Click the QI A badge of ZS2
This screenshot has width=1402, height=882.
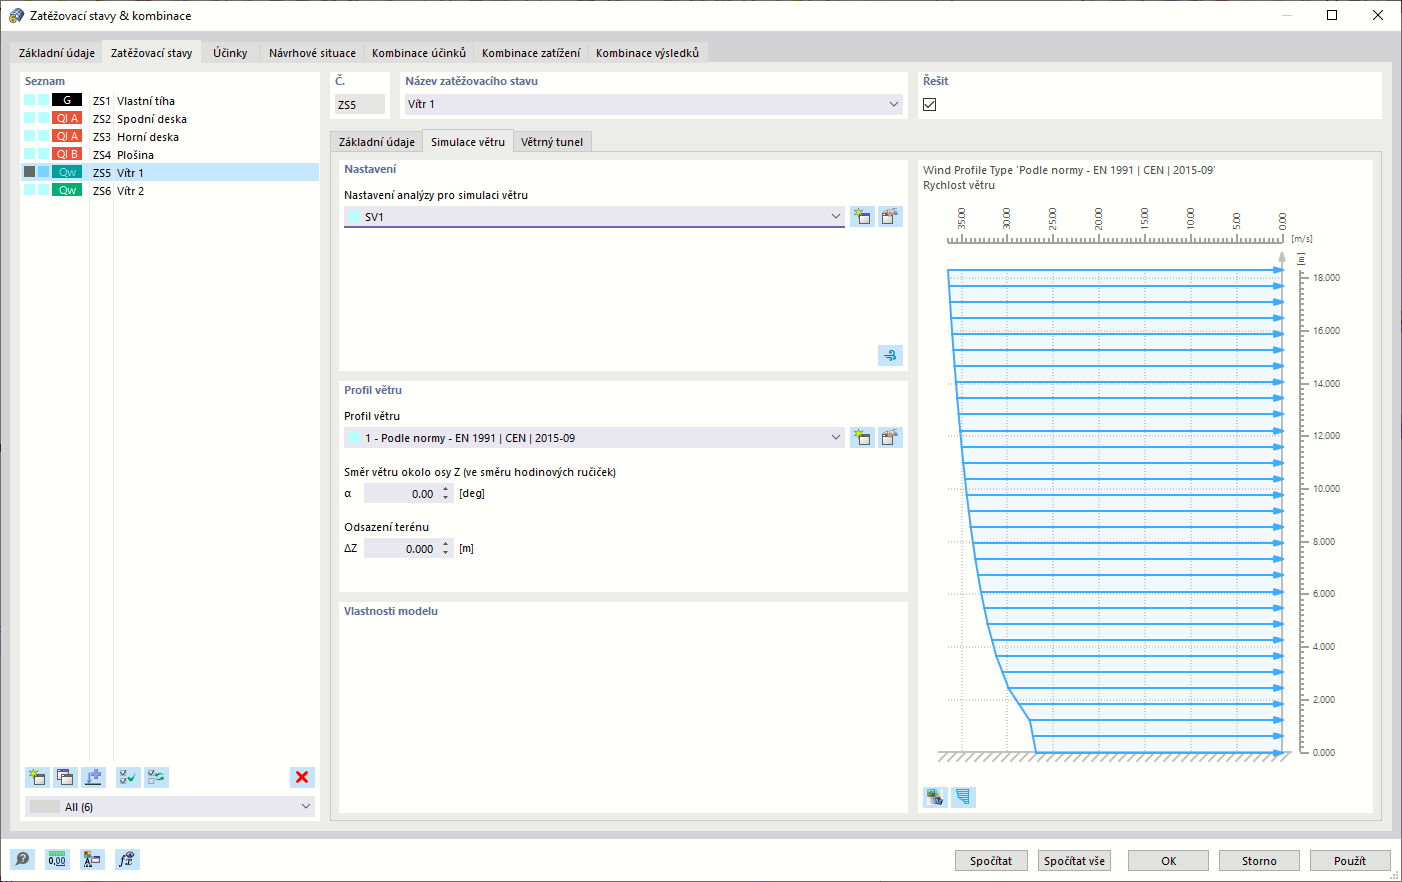[67, 118]
